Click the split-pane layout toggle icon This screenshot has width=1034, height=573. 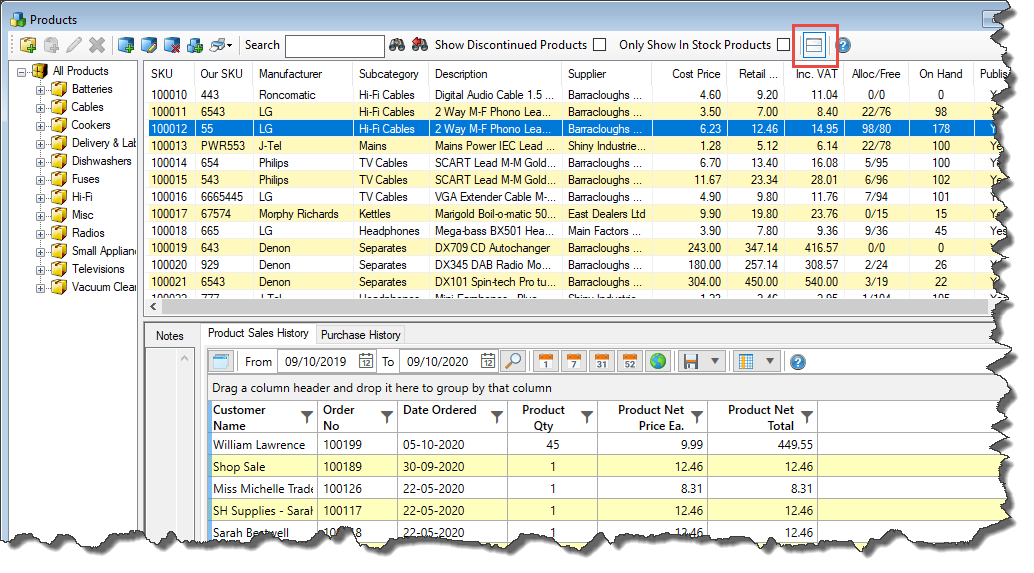[814, 45]
